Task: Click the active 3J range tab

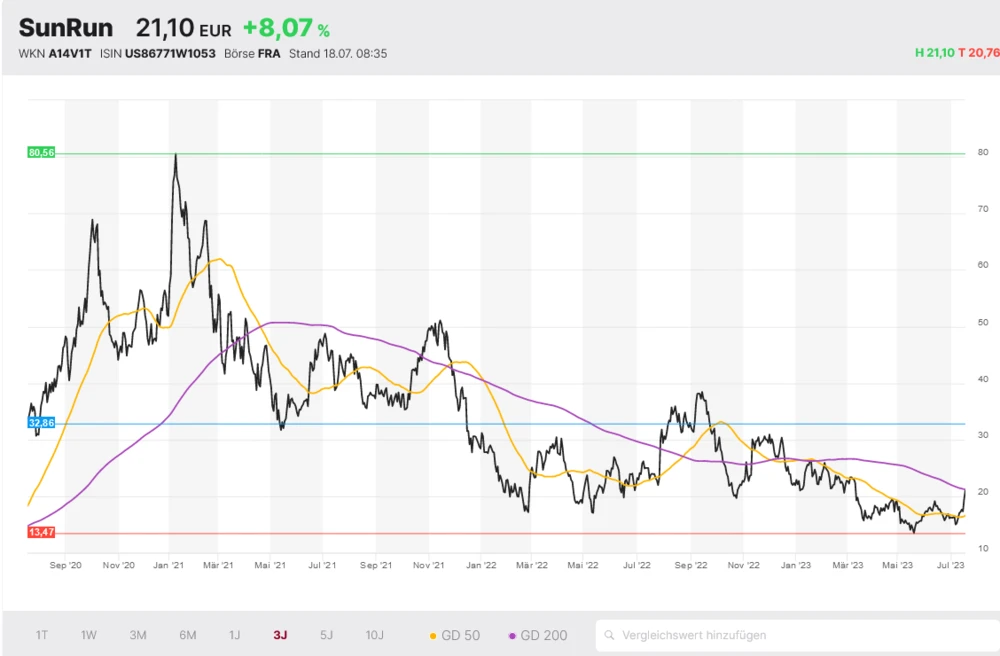Action: (280, 635)
